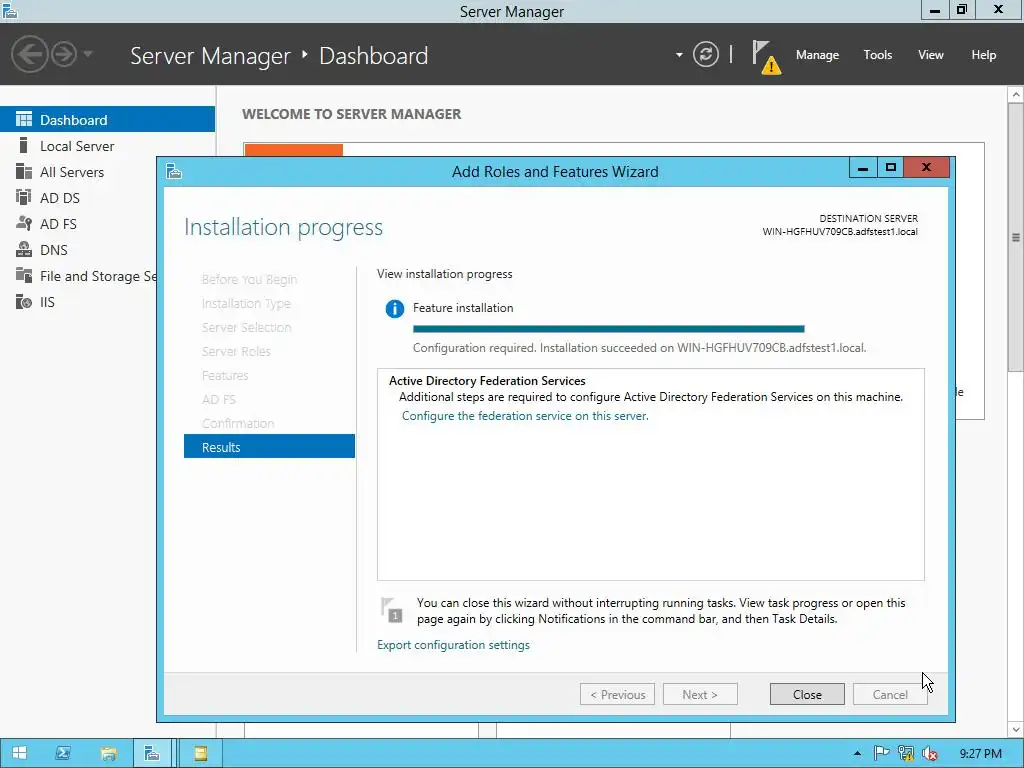Screen dimensions: 1024x768
Task: Click Configure the federation service link
Action: 525,416
